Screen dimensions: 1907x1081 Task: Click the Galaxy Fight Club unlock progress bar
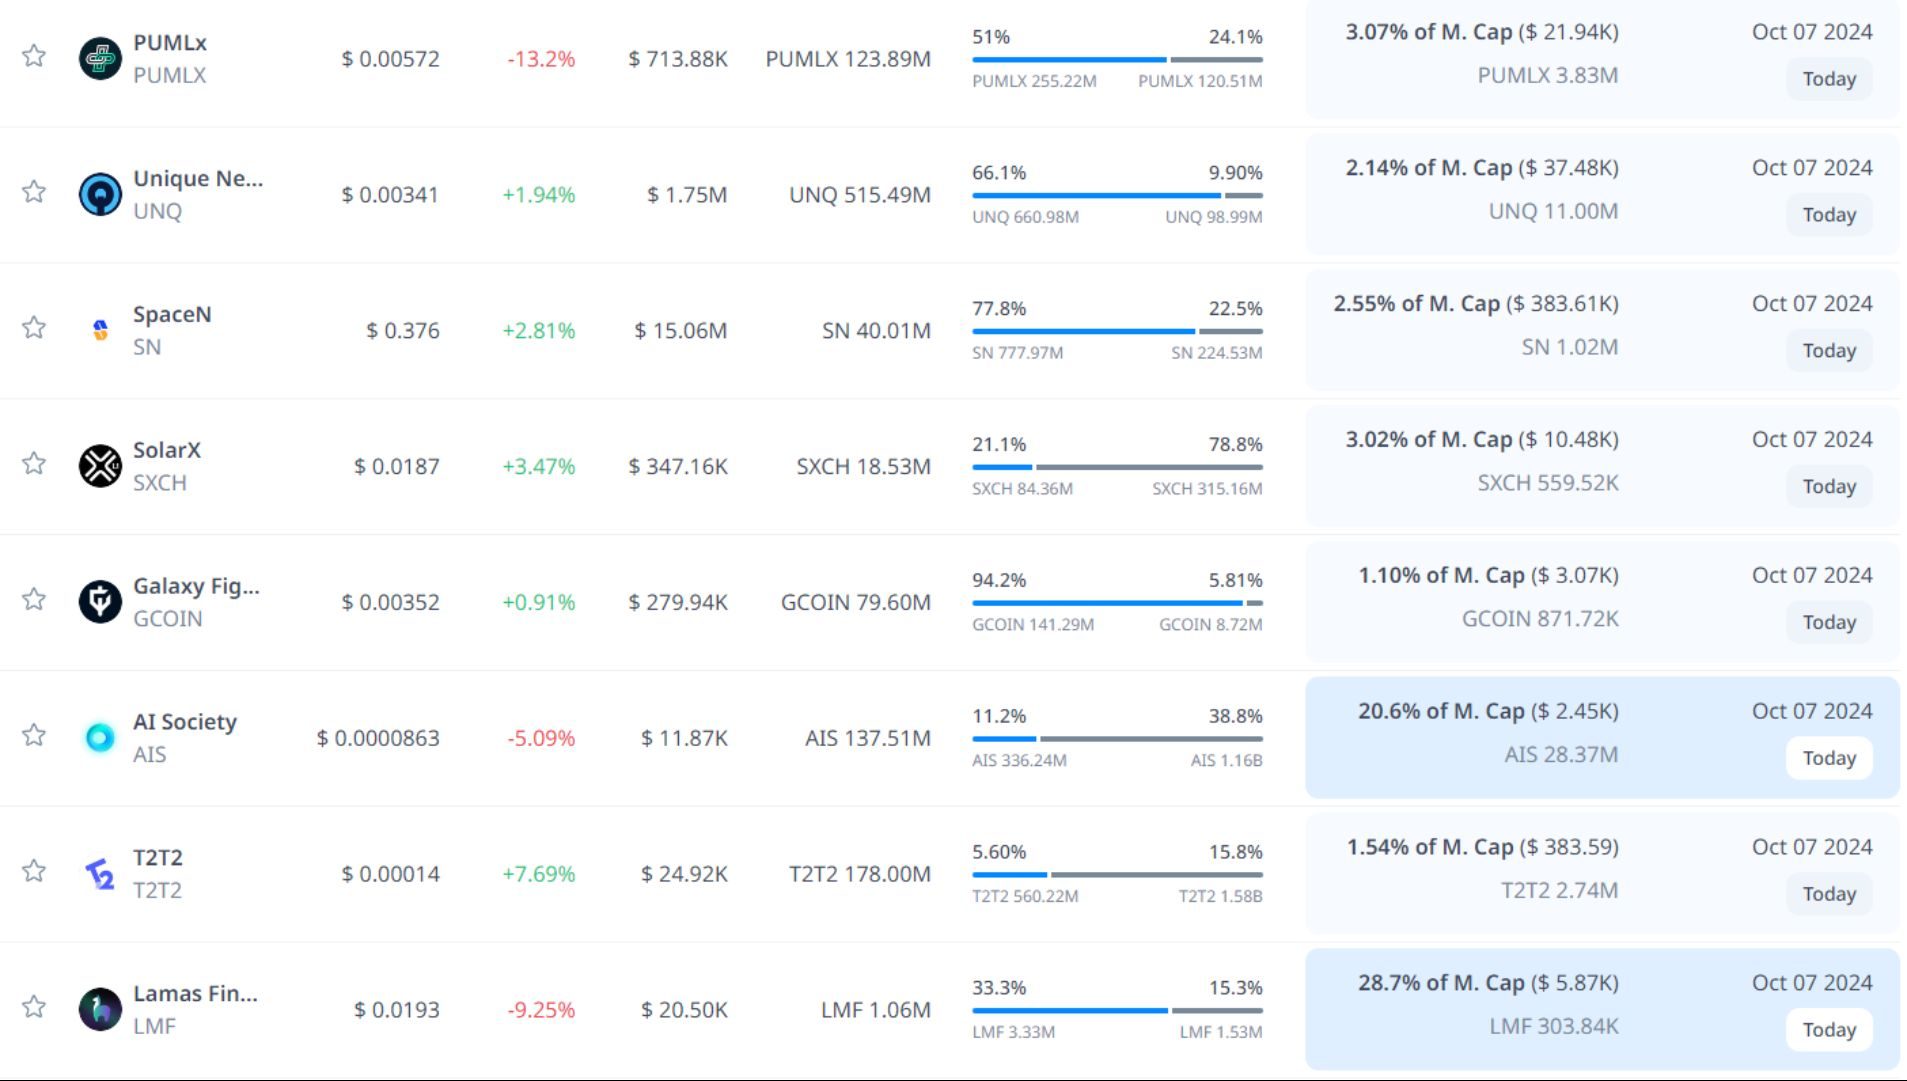1116,603
